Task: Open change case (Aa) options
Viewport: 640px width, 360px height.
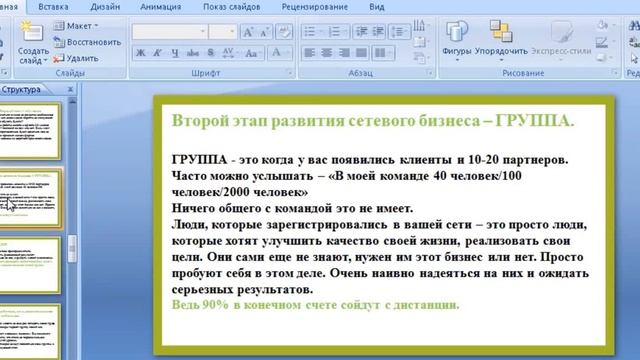Action: [x=253, y=53]
